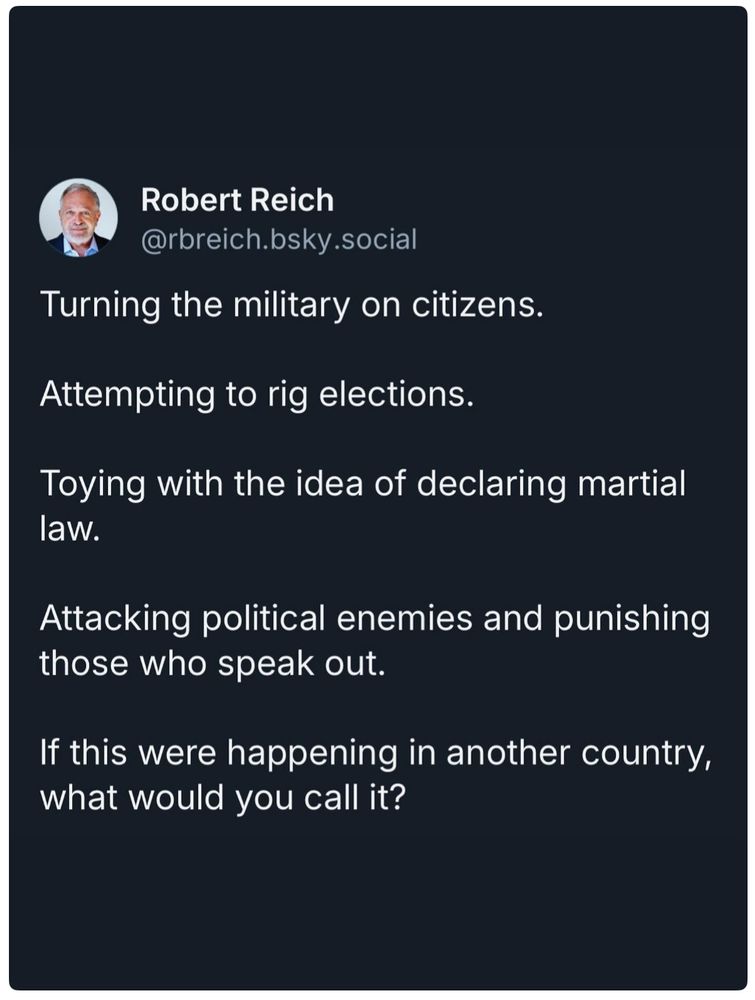The width and height of the screenshot is (755, 1000).
Task: Click the line 'Toying with the idea of declaring martial'
Action: 363,483
